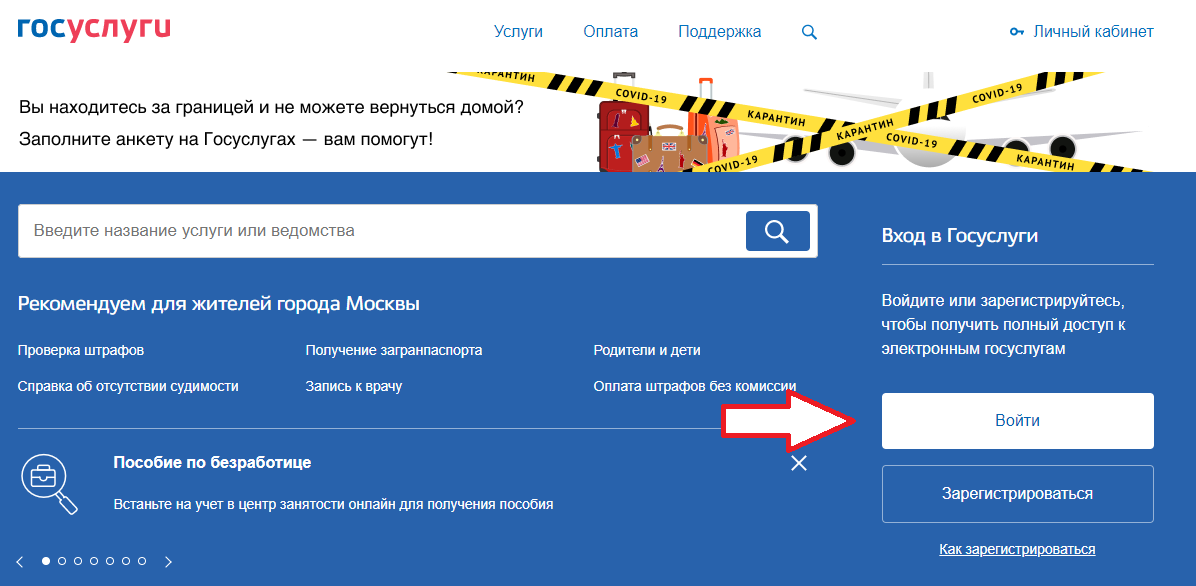Open the header search magnifier icon
The image size is (1196, 586).
coord(809,32)
